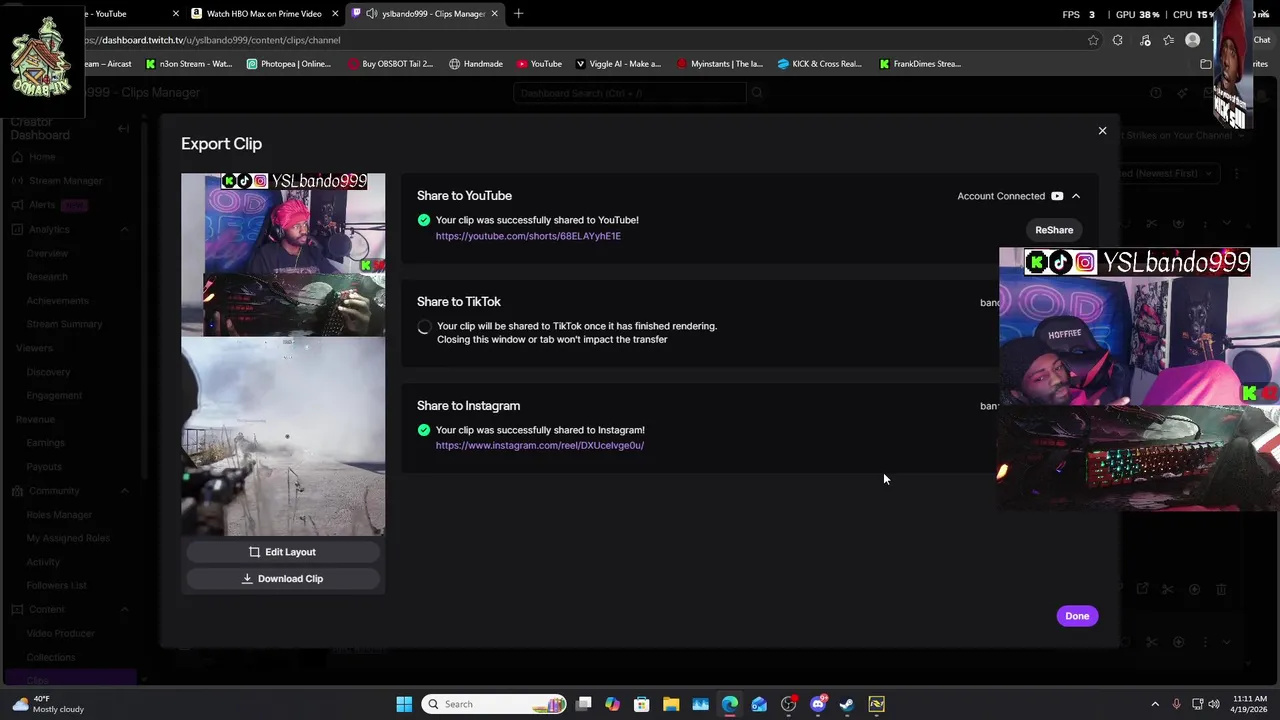Click the YouTube icon beside Account Connected
This screenshot has width=1280, height=720.
[1057, 196]
